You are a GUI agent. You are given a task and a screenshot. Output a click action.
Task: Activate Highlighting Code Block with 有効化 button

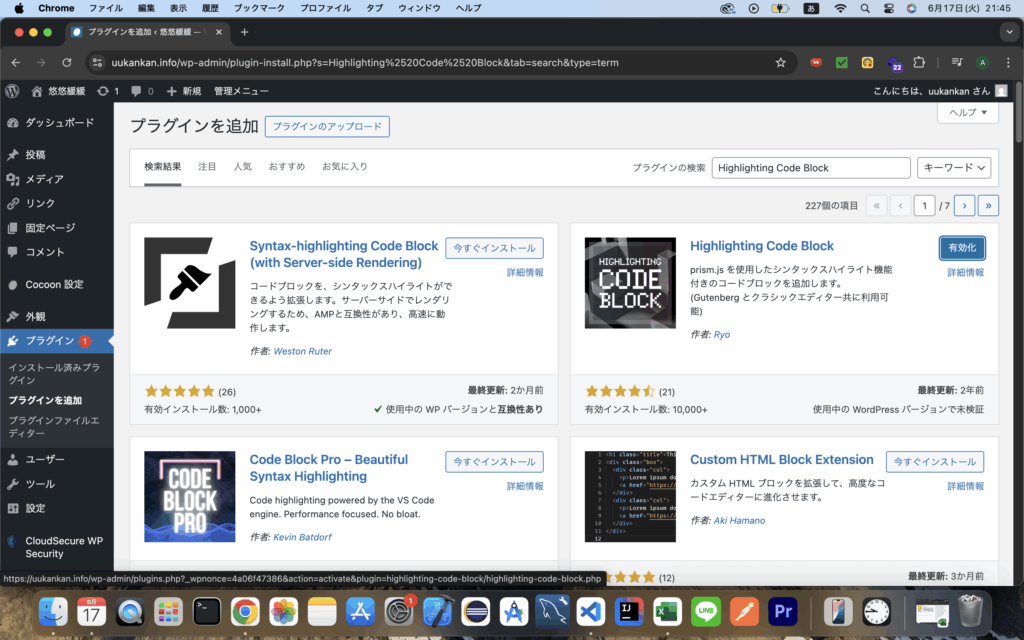coord(962,248)
